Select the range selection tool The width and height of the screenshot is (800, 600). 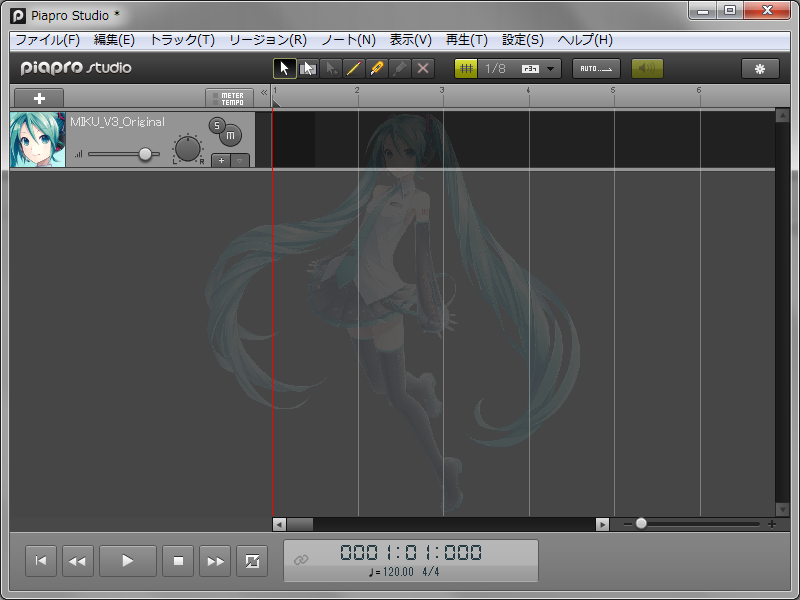click(308, 68)
